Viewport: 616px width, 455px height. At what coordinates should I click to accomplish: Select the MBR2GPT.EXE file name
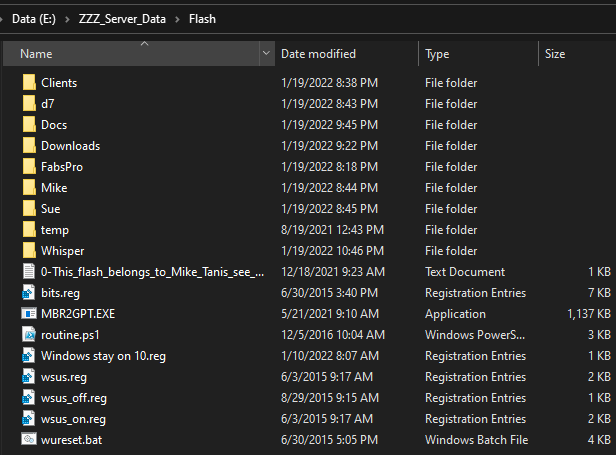tap(78, 314)
